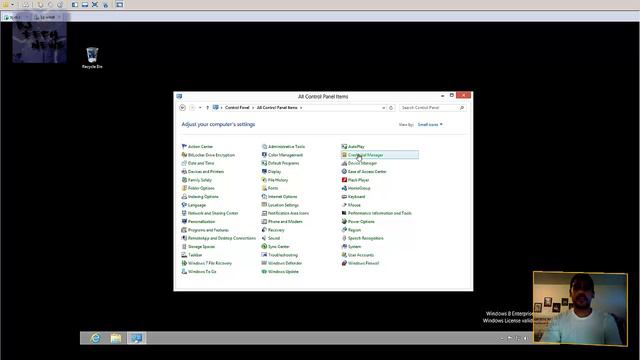This screenshot has height=360, width=640.
Task: Open Credential Manager
Action: pos(380,155)
